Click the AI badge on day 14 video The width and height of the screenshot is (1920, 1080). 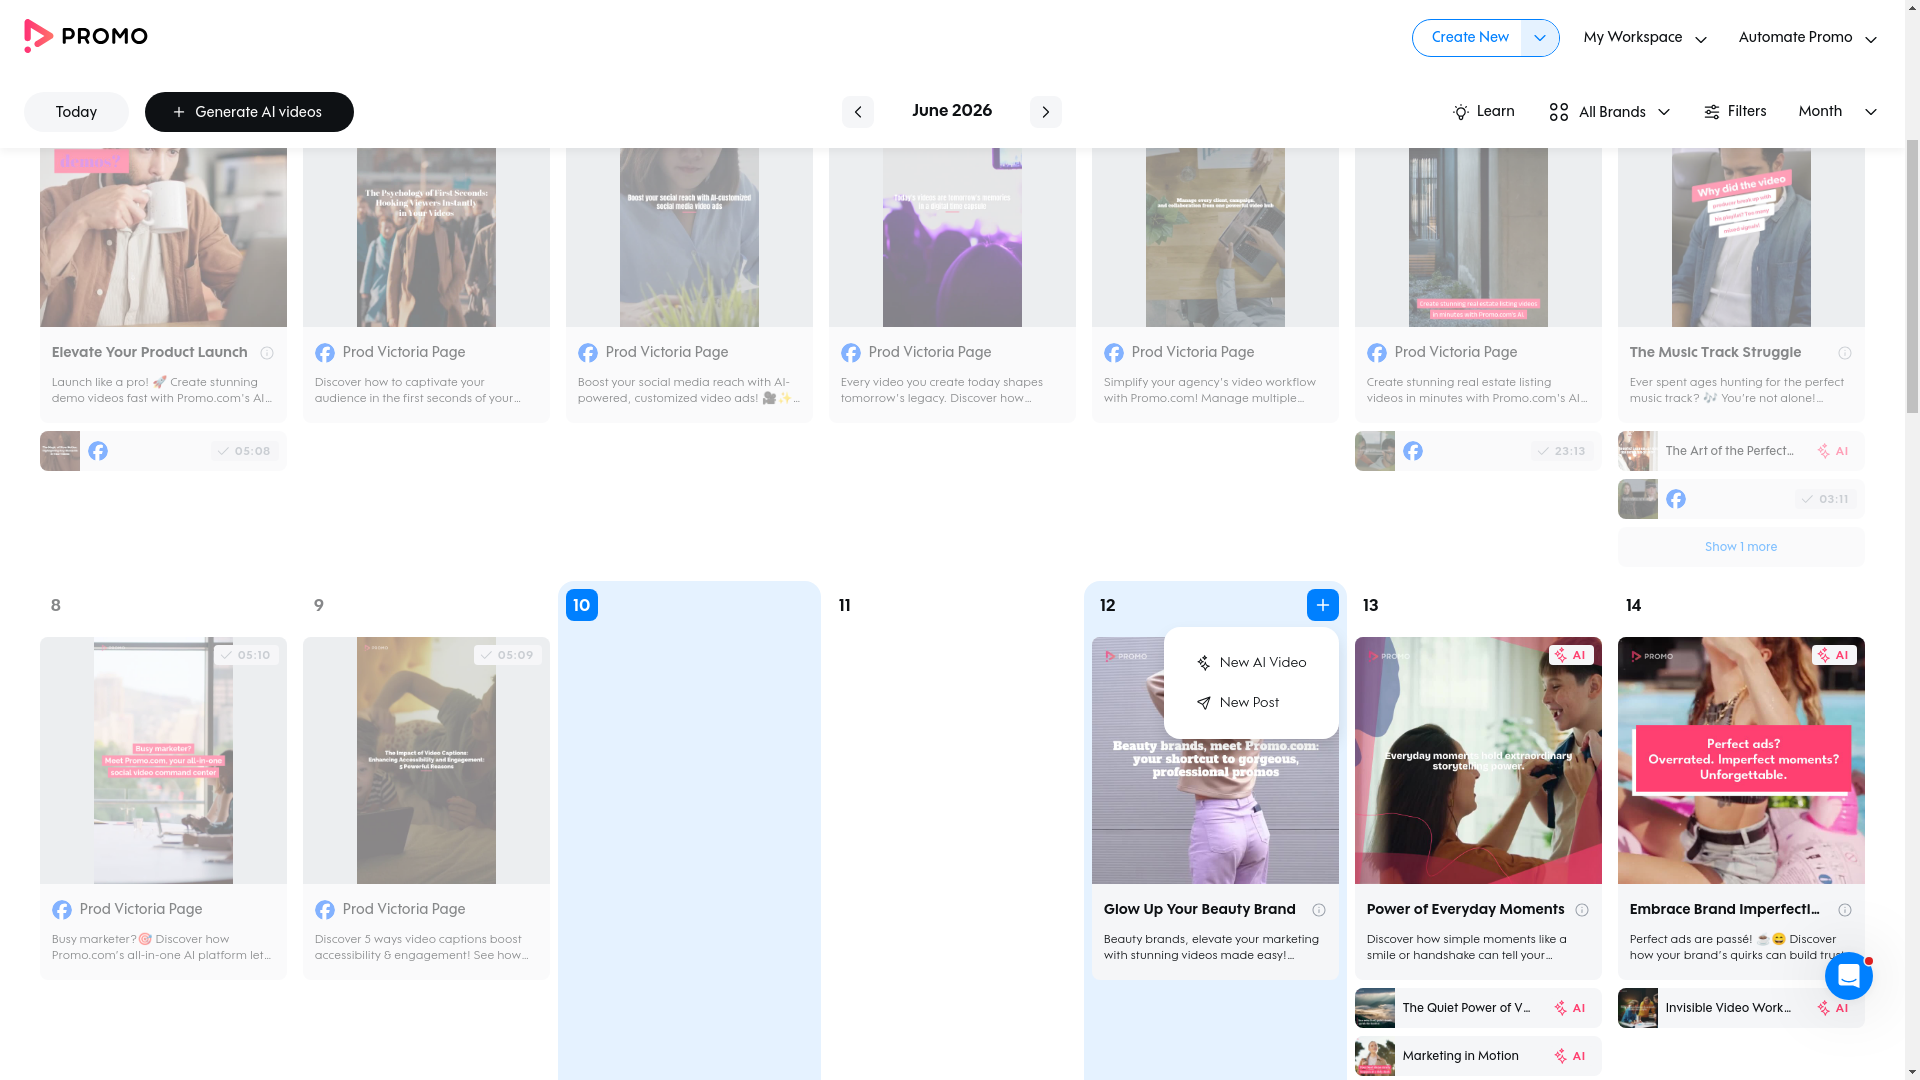1833,655
